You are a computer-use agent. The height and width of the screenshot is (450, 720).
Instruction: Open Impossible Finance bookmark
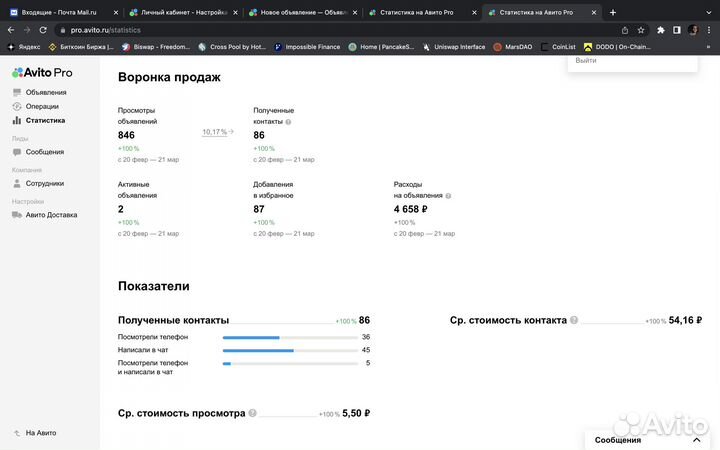coord(307,47)
